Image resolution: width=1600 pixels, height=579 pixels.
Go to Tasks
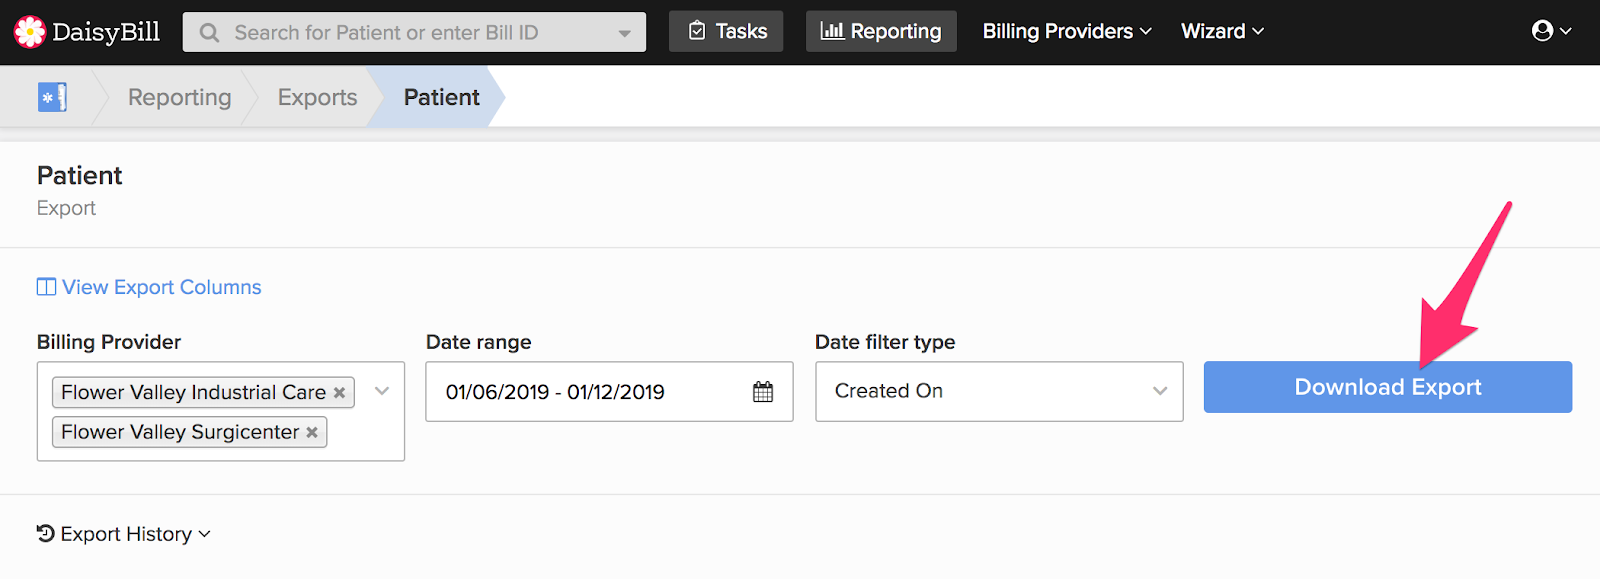726,31
